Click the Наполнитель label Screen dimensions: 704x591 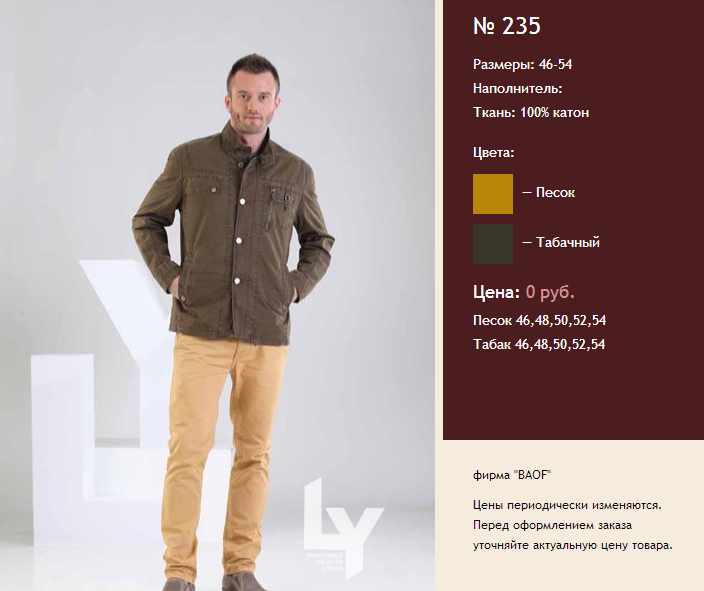(x=517, y=88)
